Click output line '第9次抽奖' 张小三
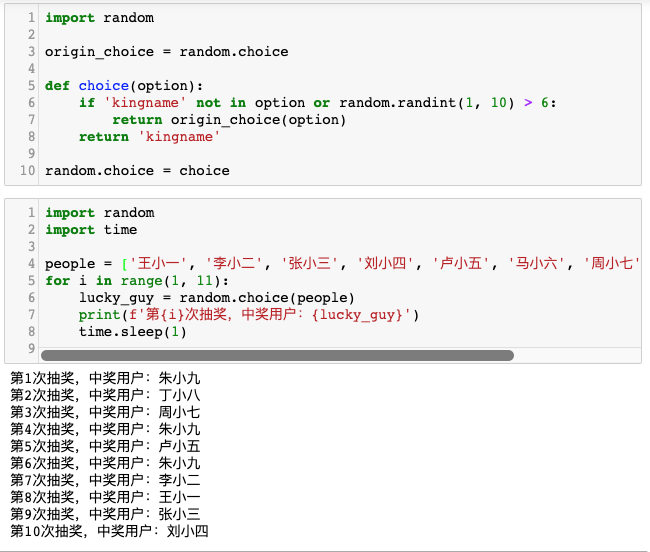 click(x=105, y=514)
